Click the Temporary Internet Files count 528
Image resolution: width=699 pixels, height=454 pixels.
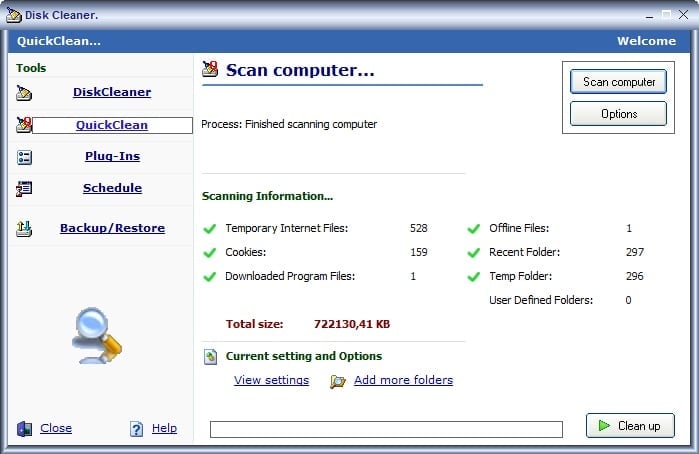point(419,228)
